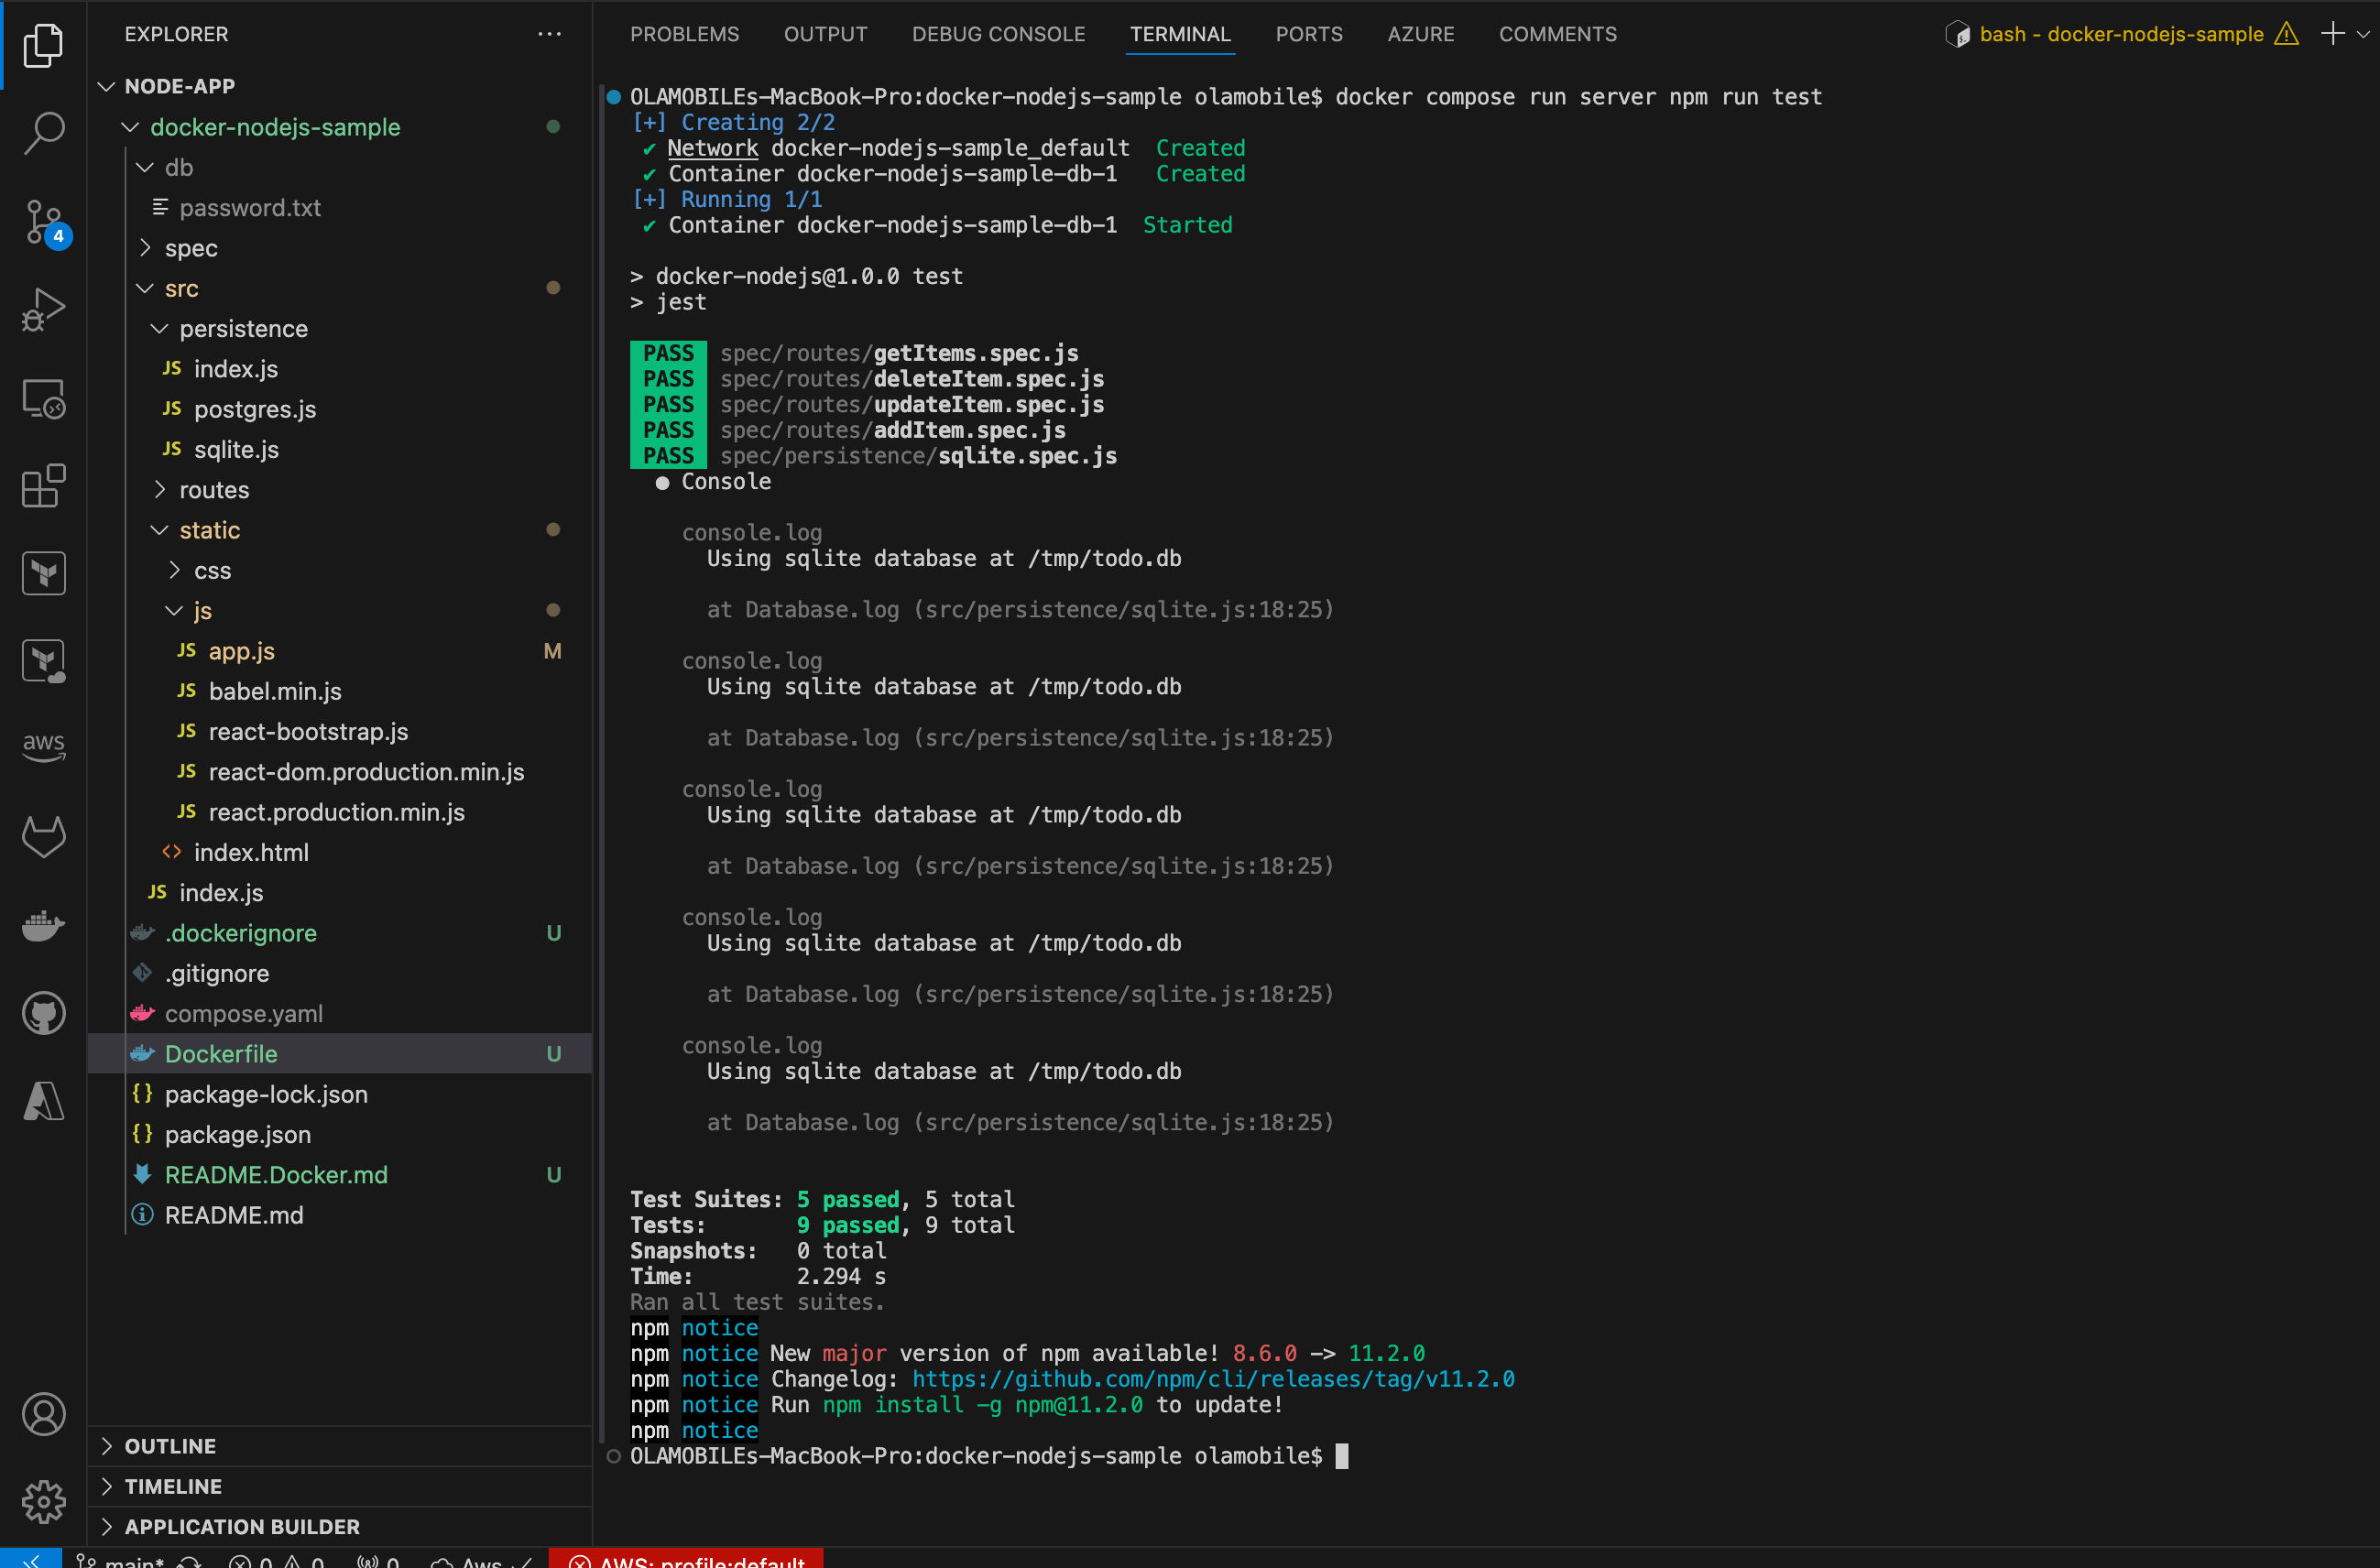Open the Remote Explorer view
The width and height of the screenshot is (2380, 1568).
[43, 398]
